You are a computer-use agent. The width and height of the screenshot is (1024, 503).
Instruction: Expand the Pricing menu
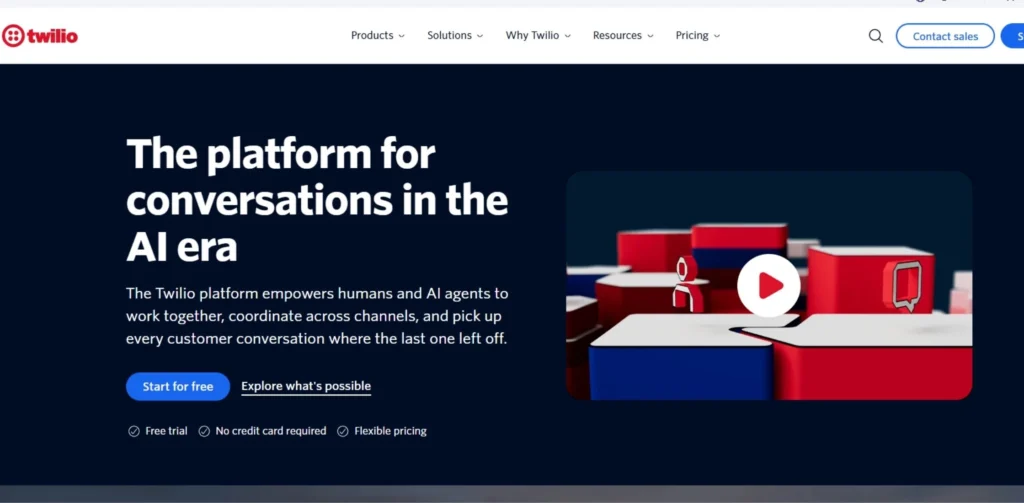coord(697,35)
